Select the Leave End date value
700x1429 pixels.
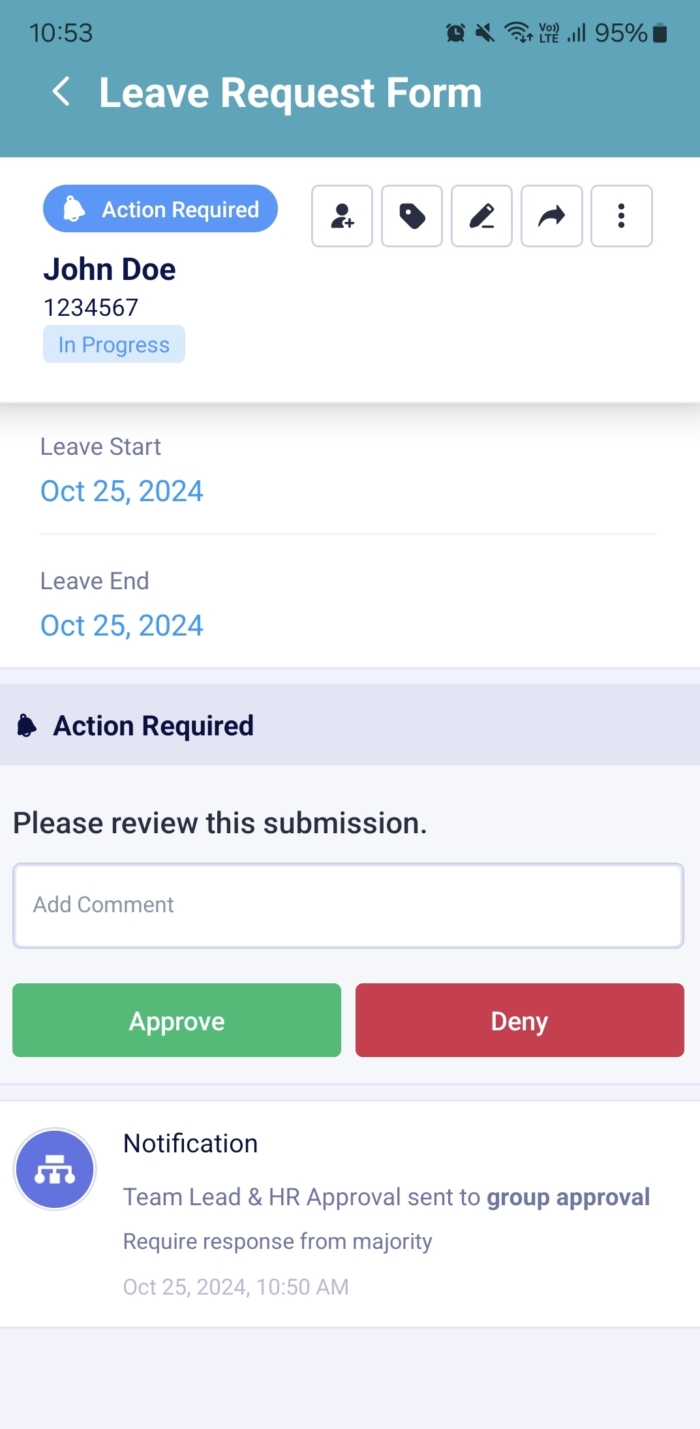tap(122, 626)
